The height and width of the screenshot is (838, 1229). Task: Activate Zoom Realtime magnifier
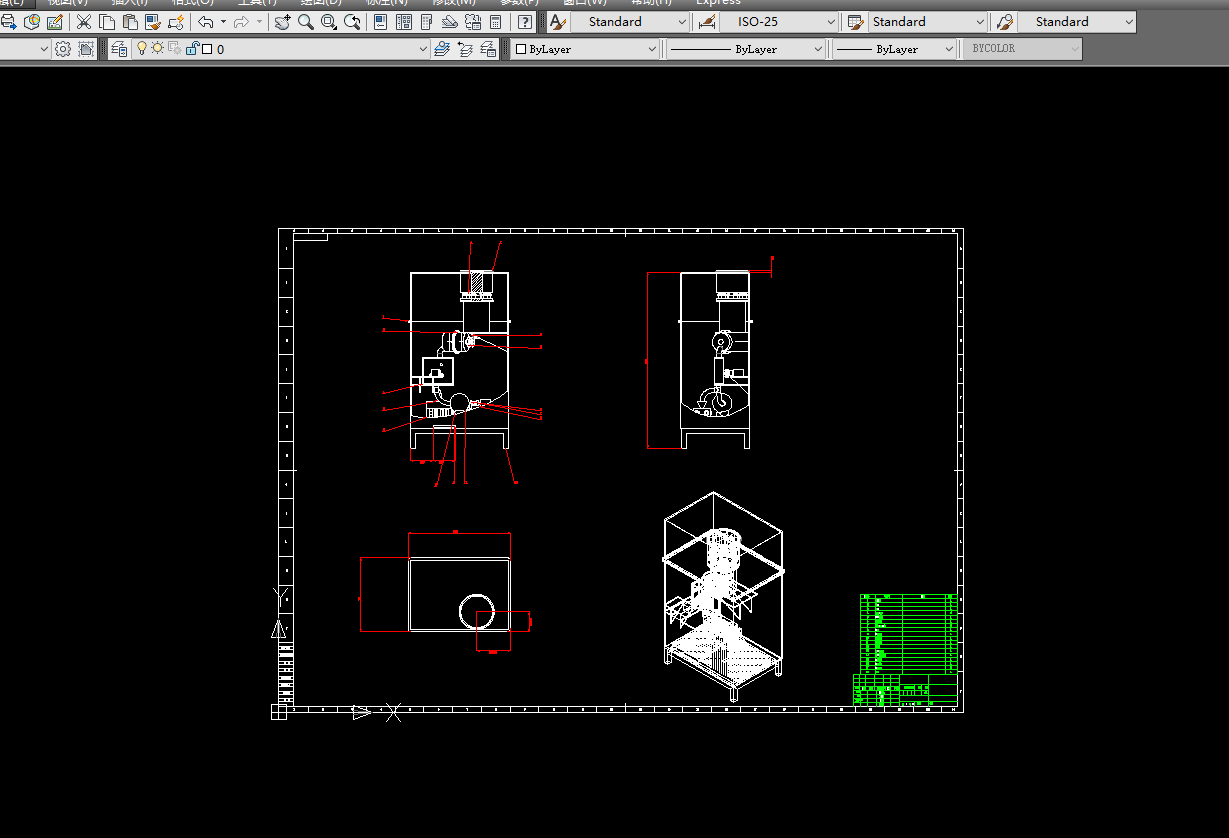point(305,22)
